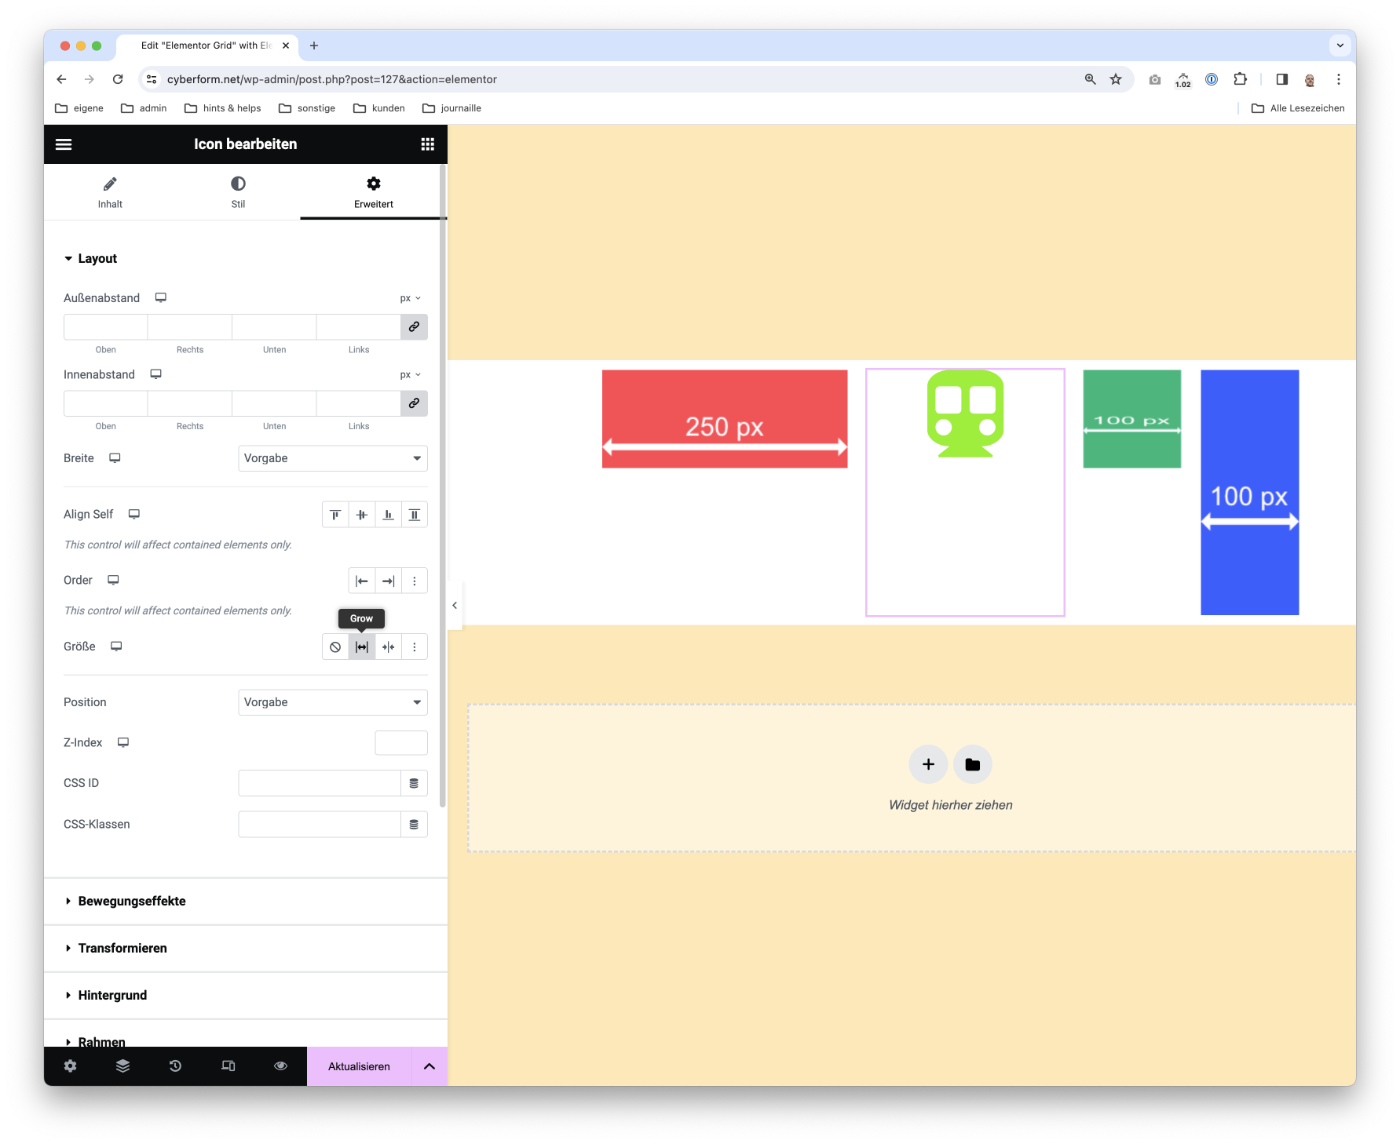This screenshot has height=1144, width=1400.
Task: Select Grow option for Größe
Action: pyautogui.click(x=362, y=647)
